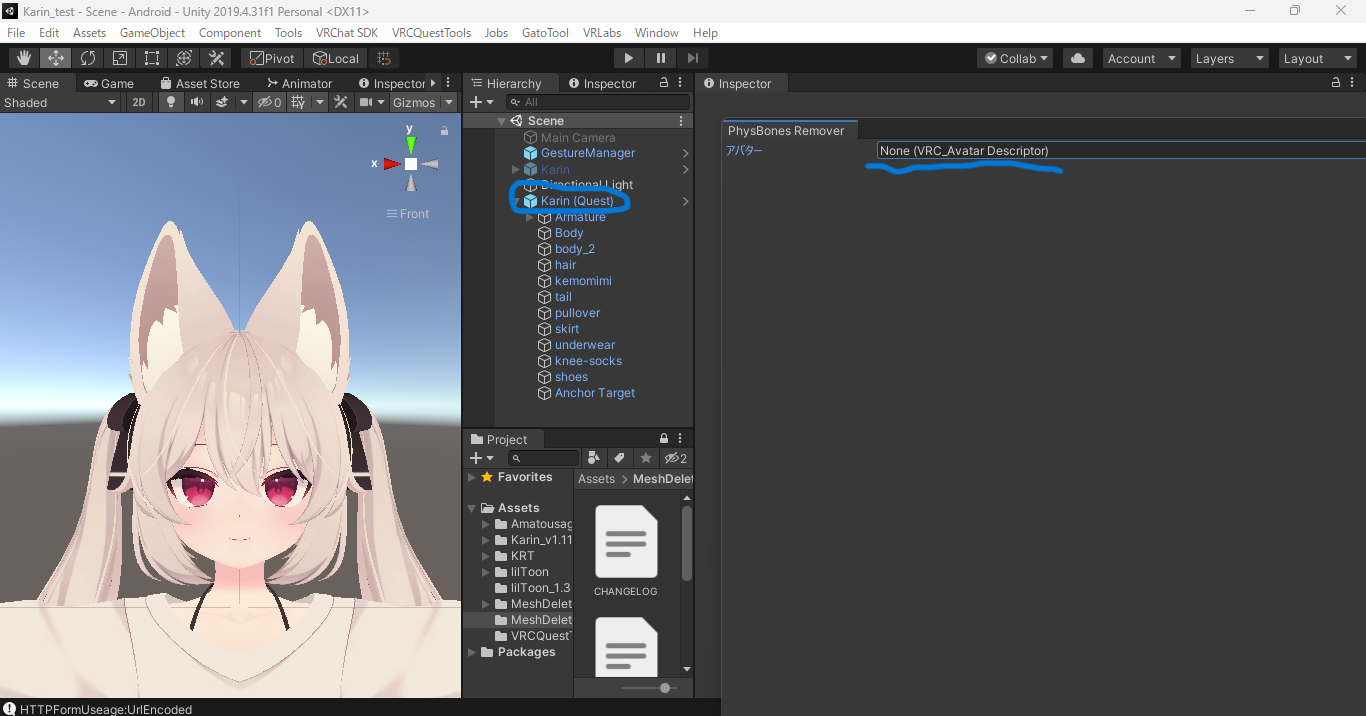Open the Layers dropdown
Image resolution: width=1366 pixels, height=716 pixels.
tap(1229, 58)
